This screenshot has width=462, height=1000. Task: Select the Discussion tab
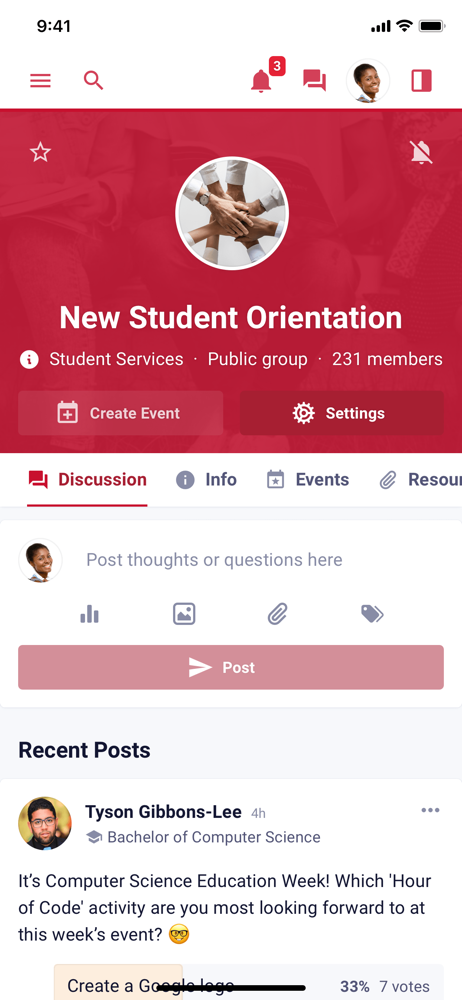click(x=87, y=480)
